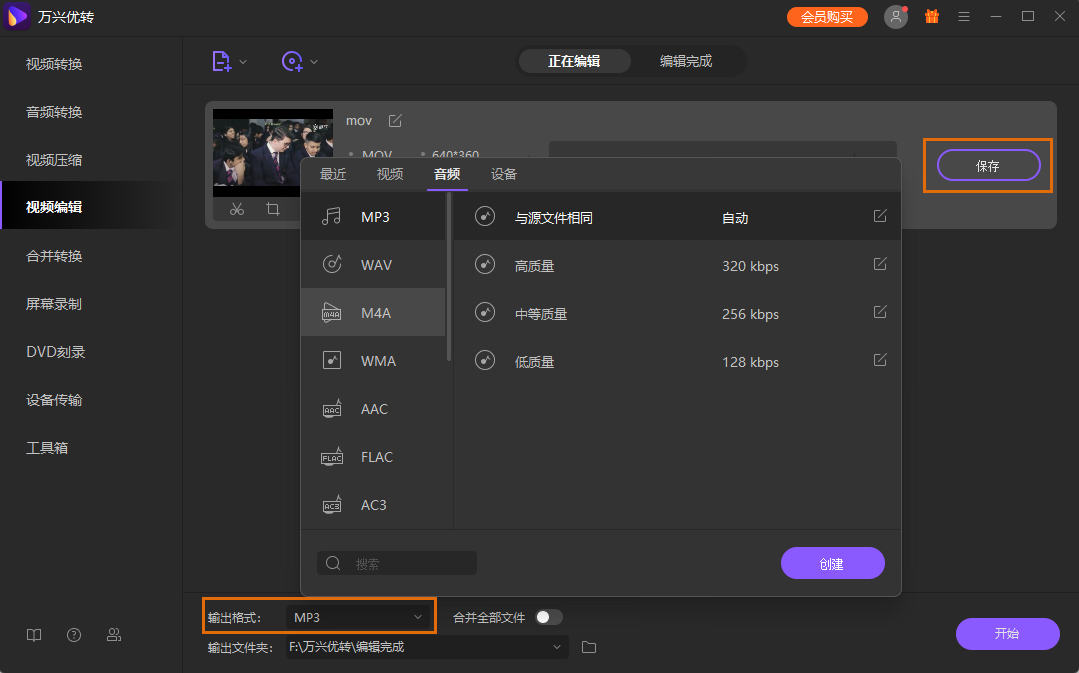Click the 保存 save button
1079x673 pixels.
[987, 166]
